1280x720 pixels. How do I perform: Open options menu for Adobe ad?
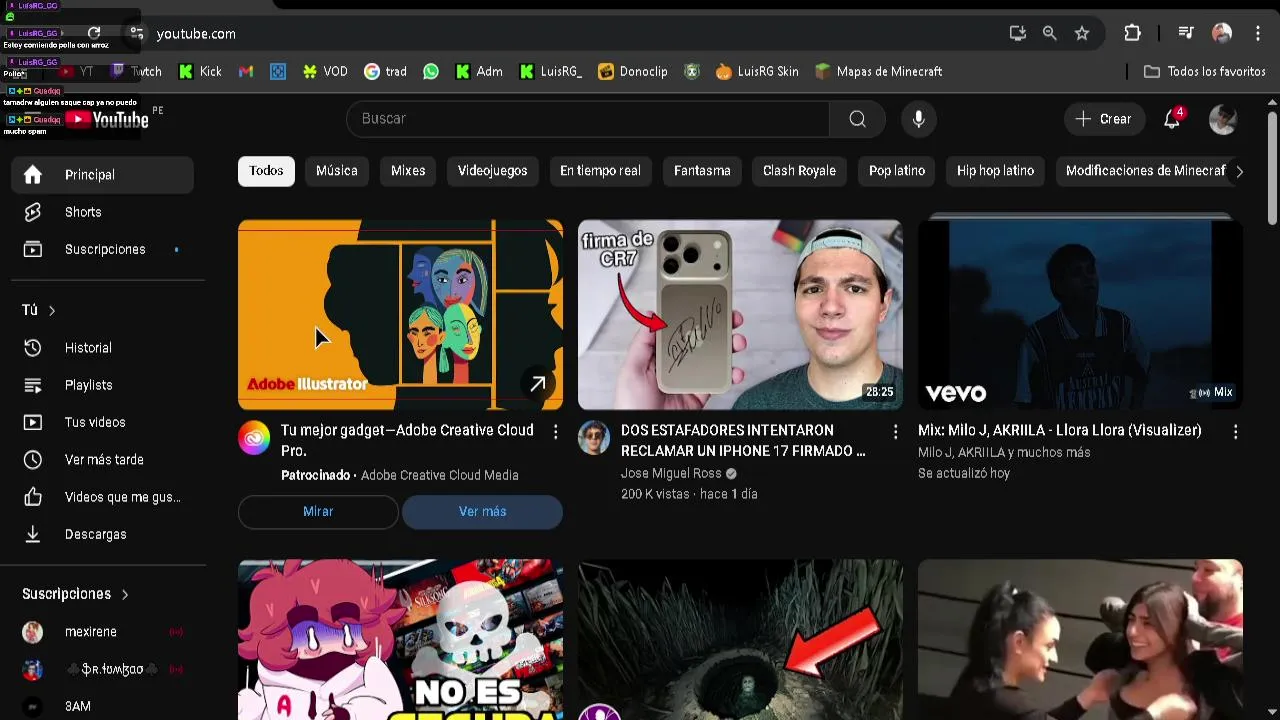tap(555, 432)
